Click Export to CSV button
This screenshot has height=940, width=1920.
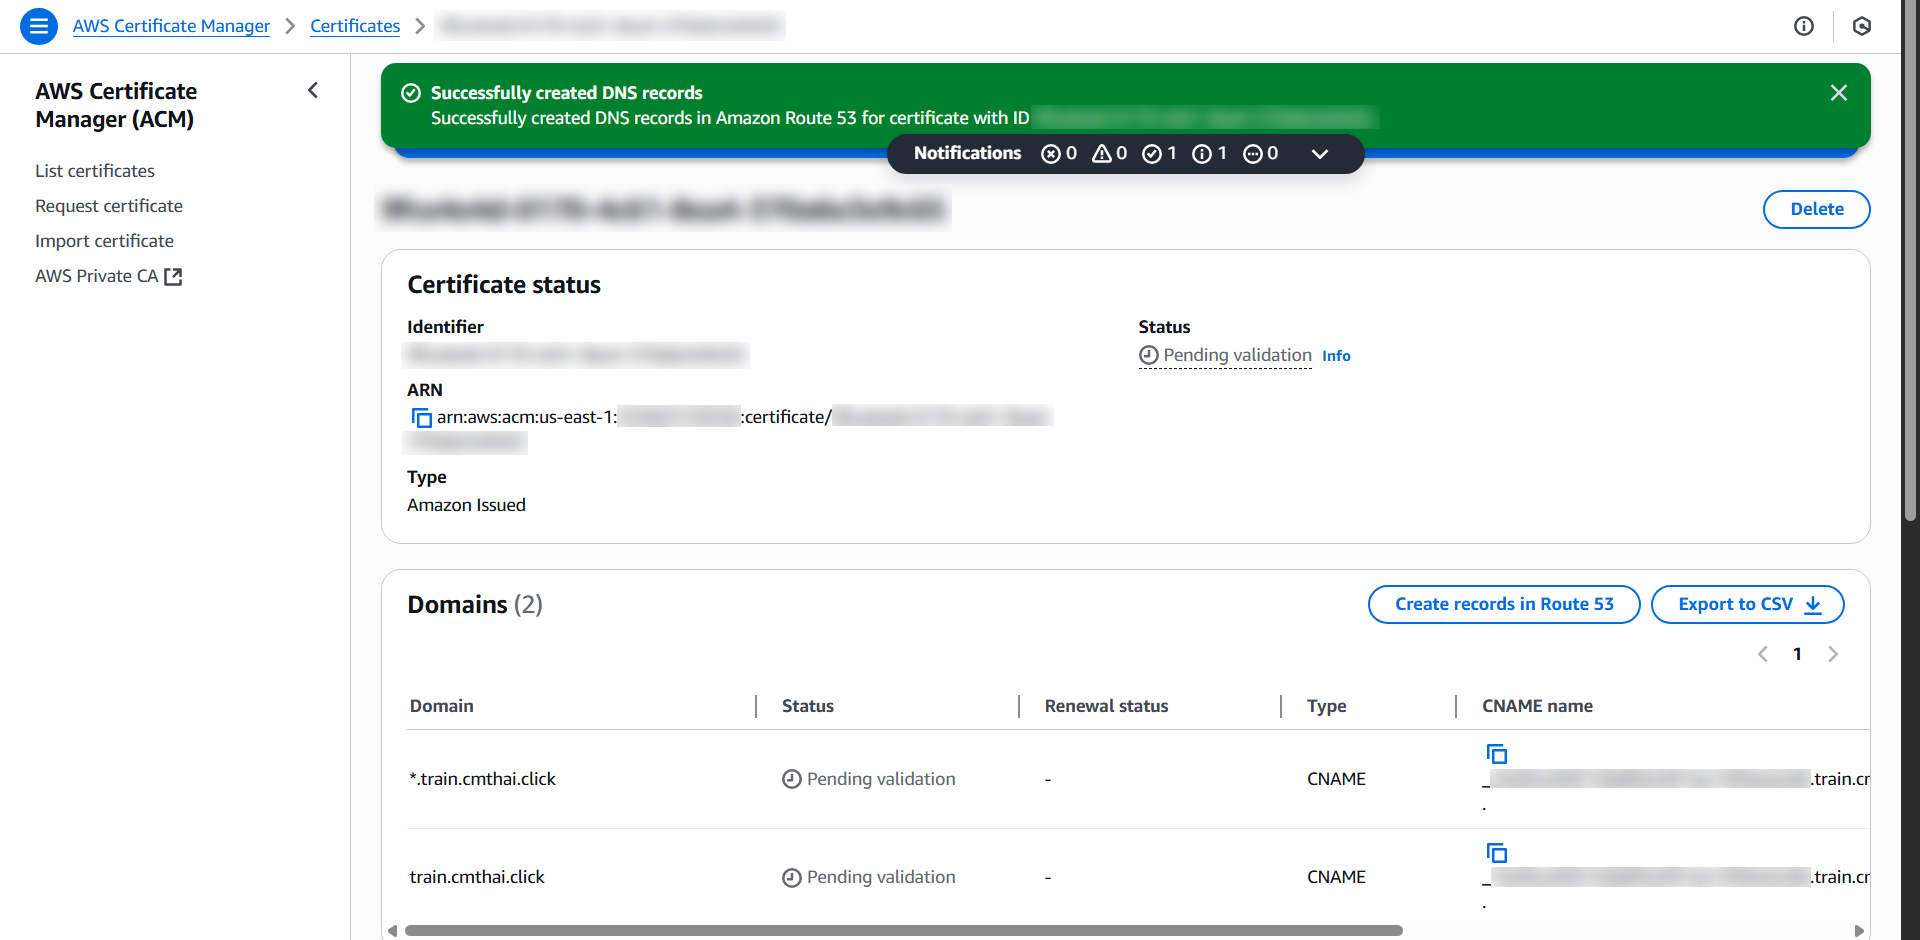(x=1747, y=604)
